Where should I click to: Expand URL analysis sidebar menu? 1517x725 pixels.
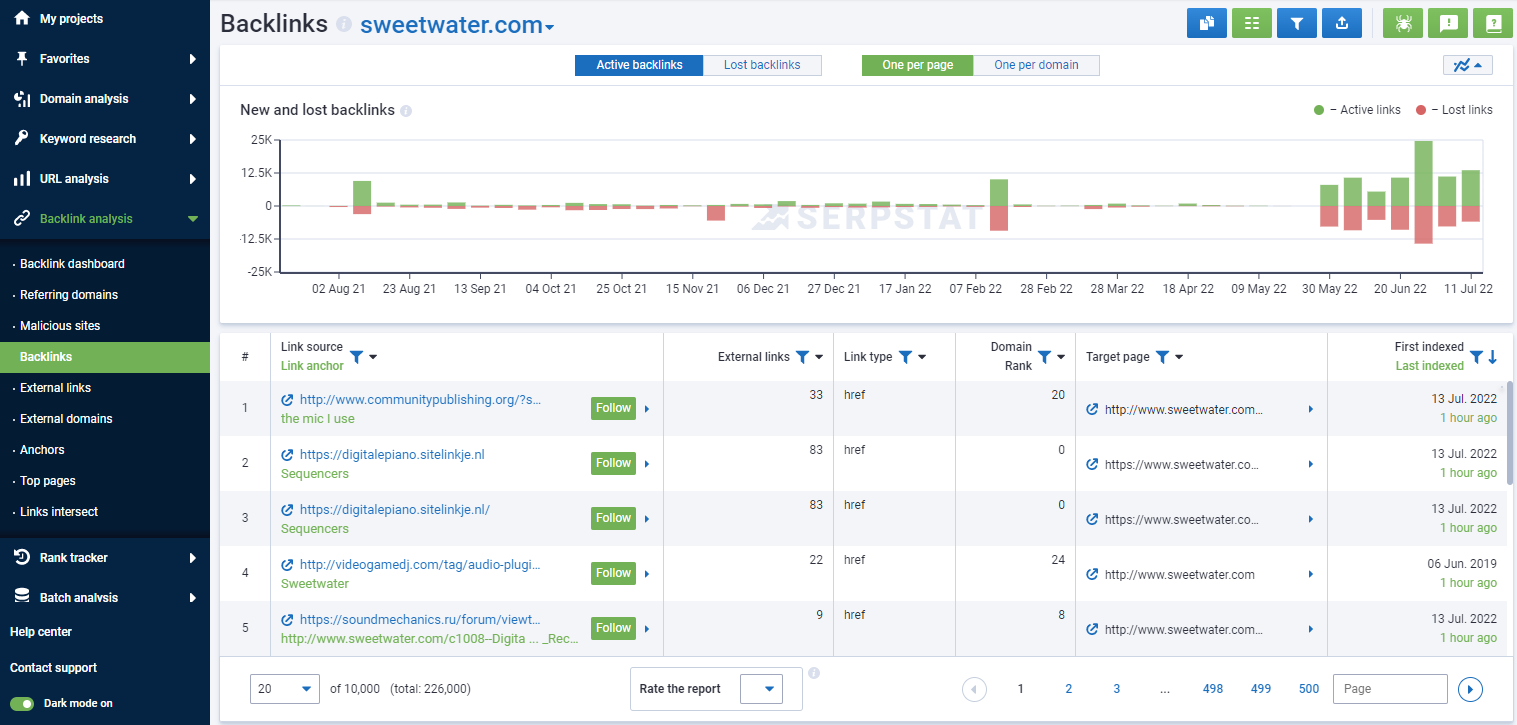click(x=105, y=179)
